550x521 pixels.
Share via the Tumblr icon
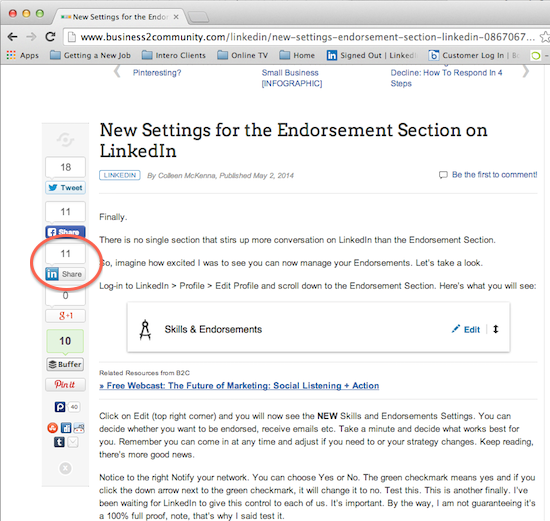59,442
